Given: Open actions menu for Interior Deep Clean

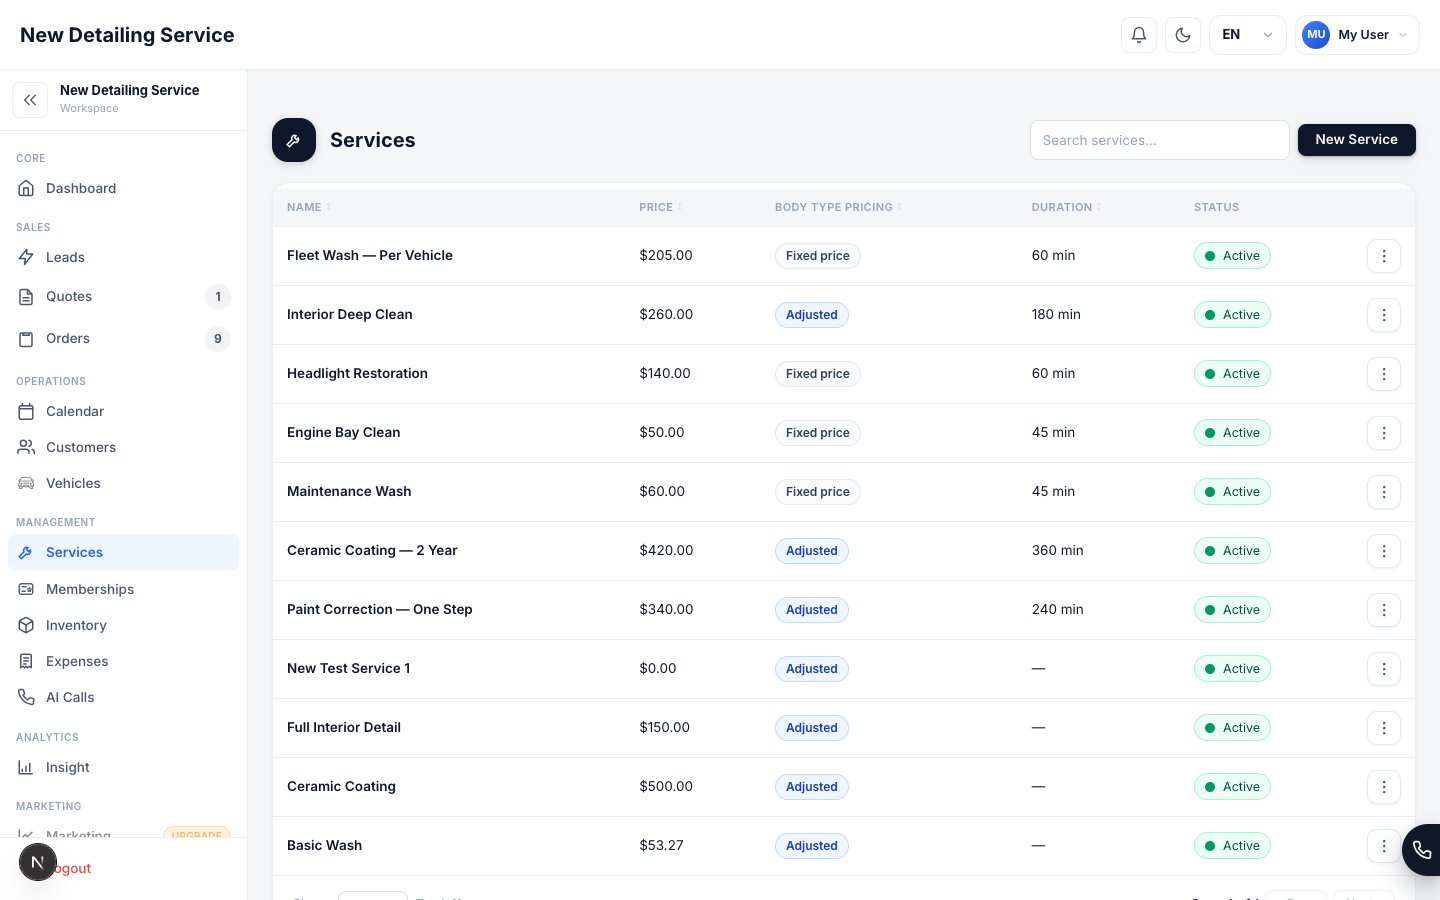Looking at the screenshot, I should coord(1384,315).
